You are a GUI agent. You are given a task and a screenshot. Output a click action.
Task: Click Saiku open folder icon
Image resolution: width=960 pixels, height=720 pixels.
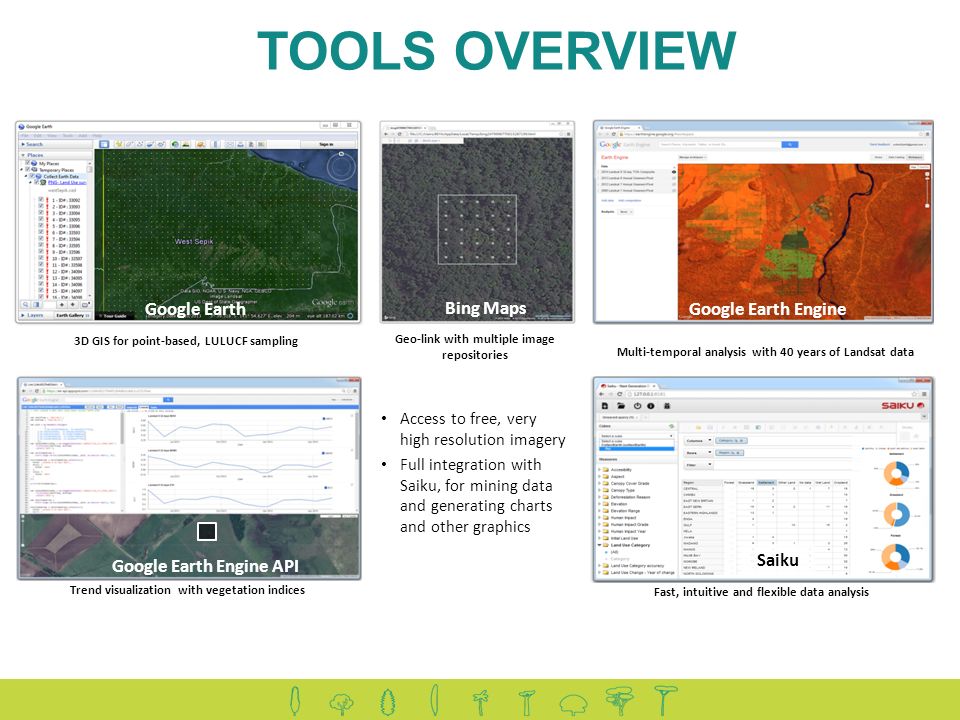(621, 405)
